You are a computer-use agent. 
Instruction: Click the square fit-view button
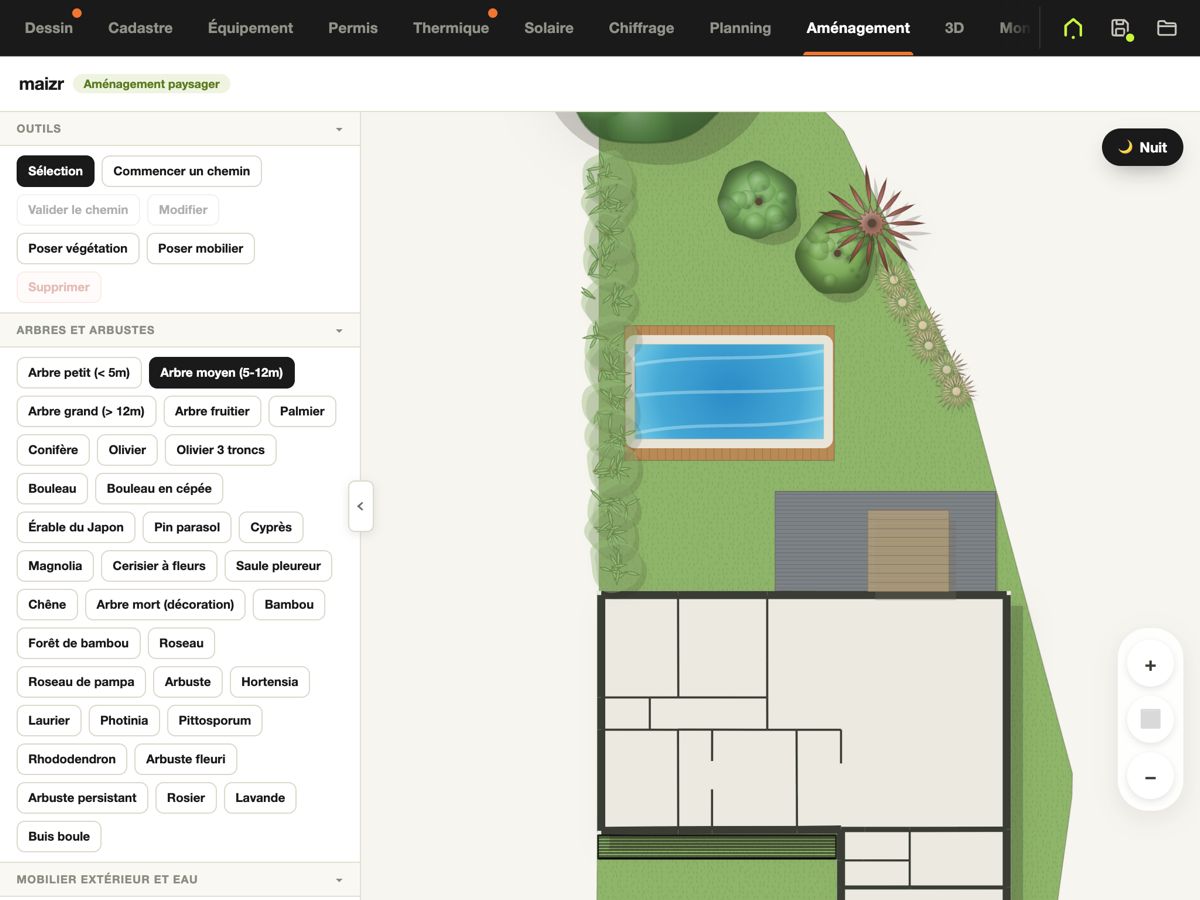click(1150, 719)
